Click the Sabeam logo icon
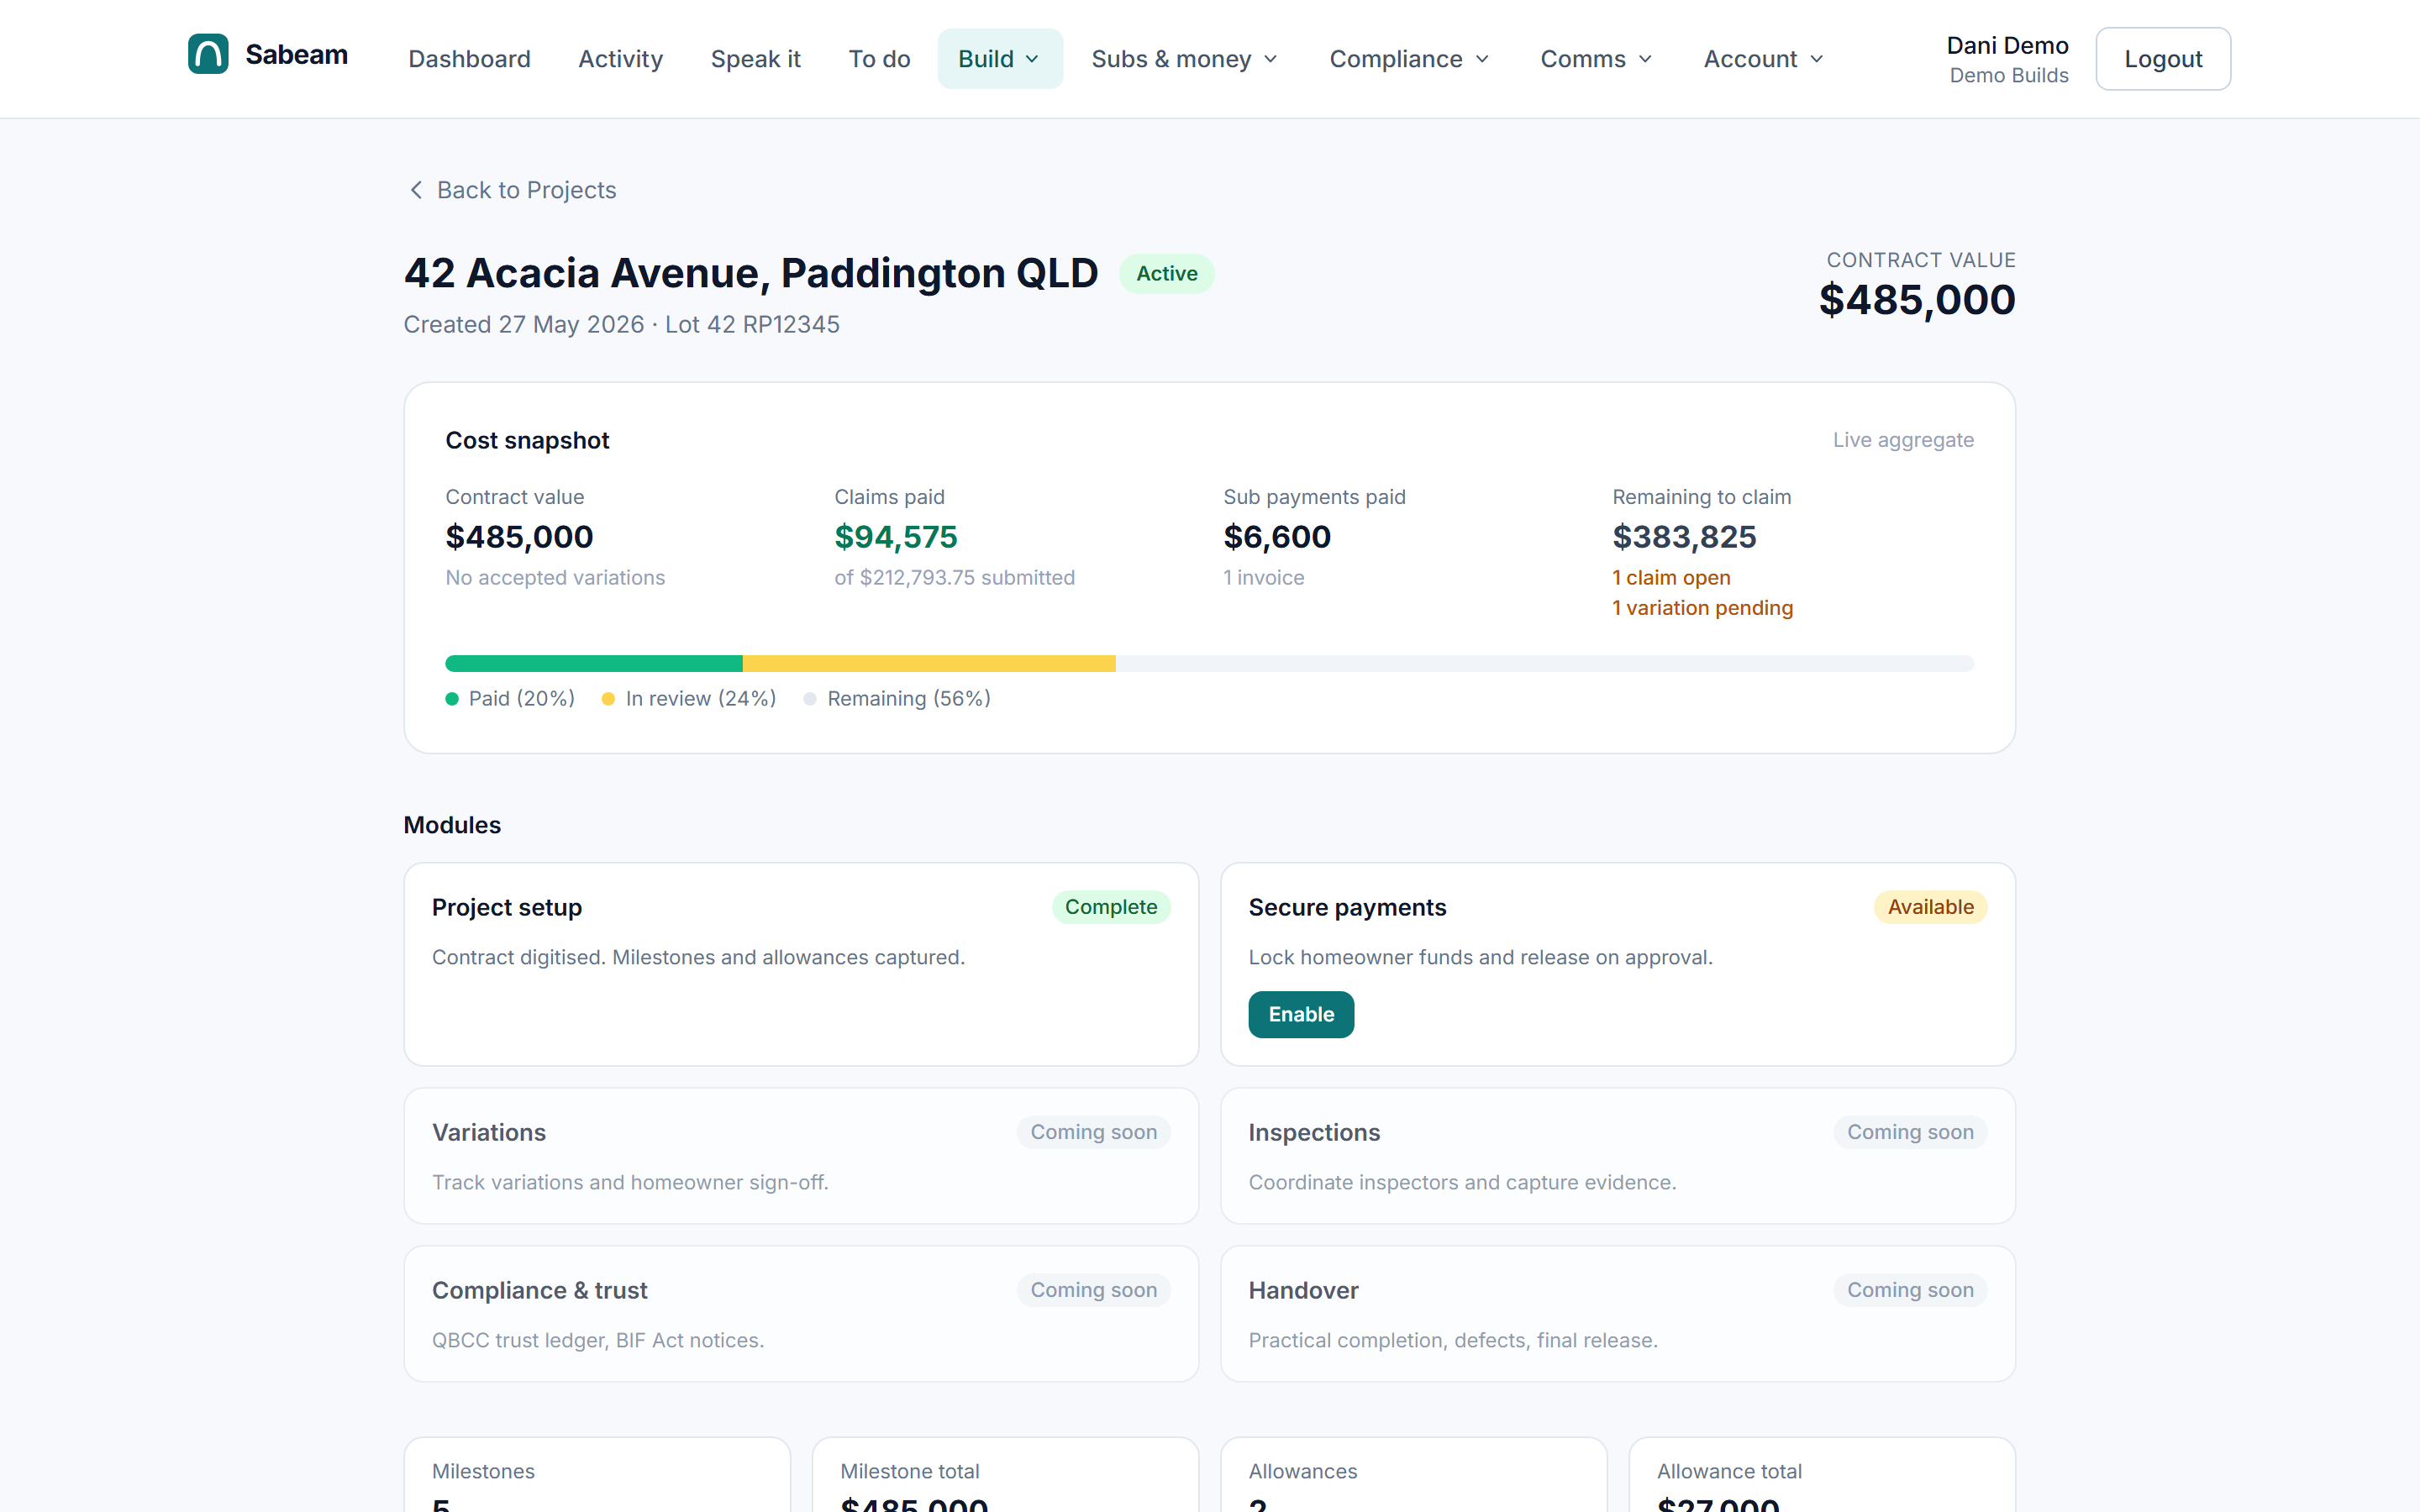 coord(208,54)
